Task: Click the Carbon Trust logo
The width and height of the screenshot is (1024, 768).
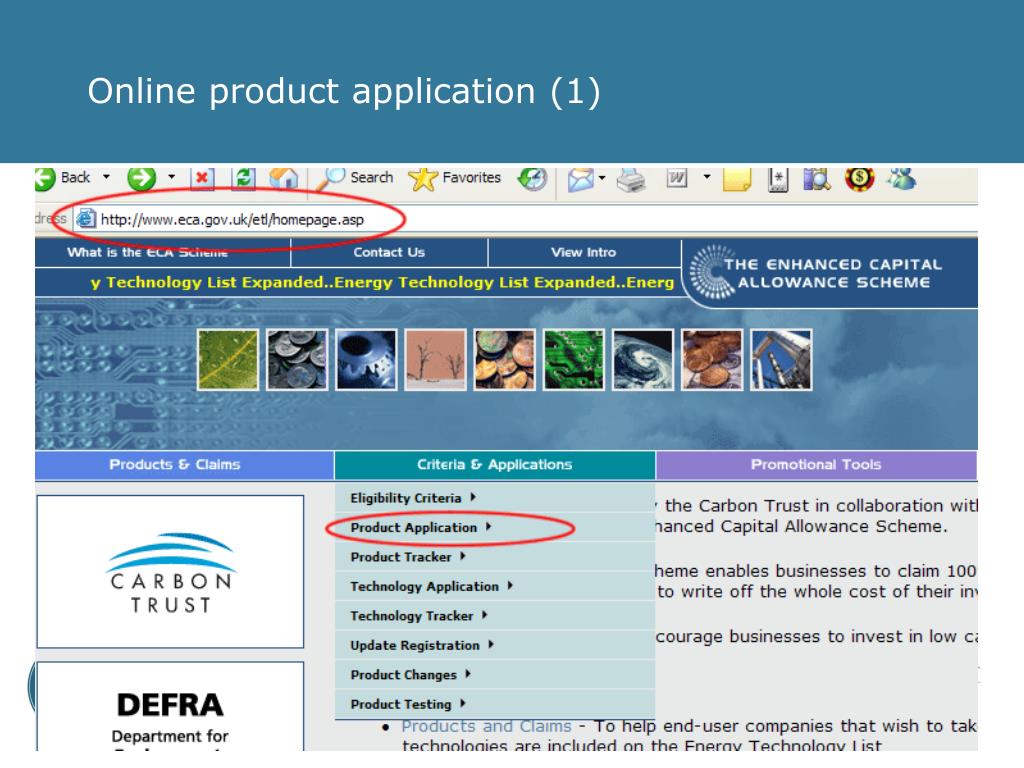Action: tap(170, 571)
